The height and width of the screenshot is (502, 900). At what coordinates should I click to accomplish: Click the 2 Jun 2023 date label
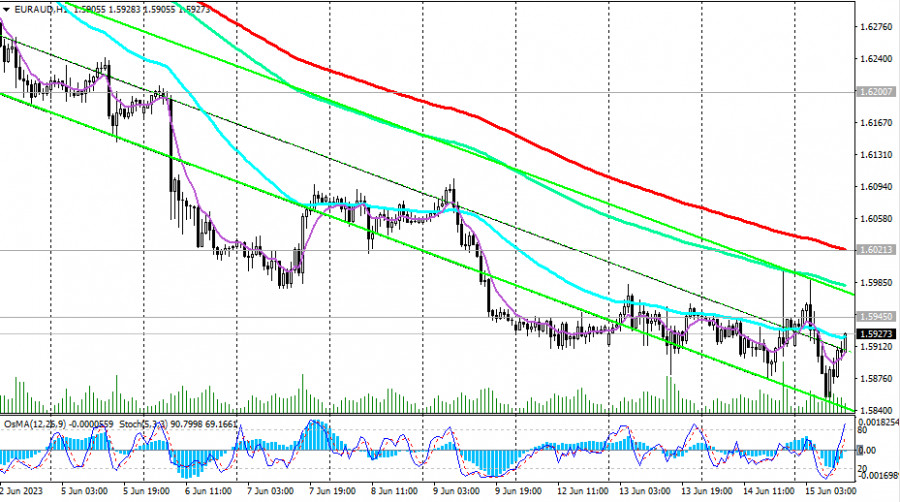pyautogui.click(x=21, y=491)
